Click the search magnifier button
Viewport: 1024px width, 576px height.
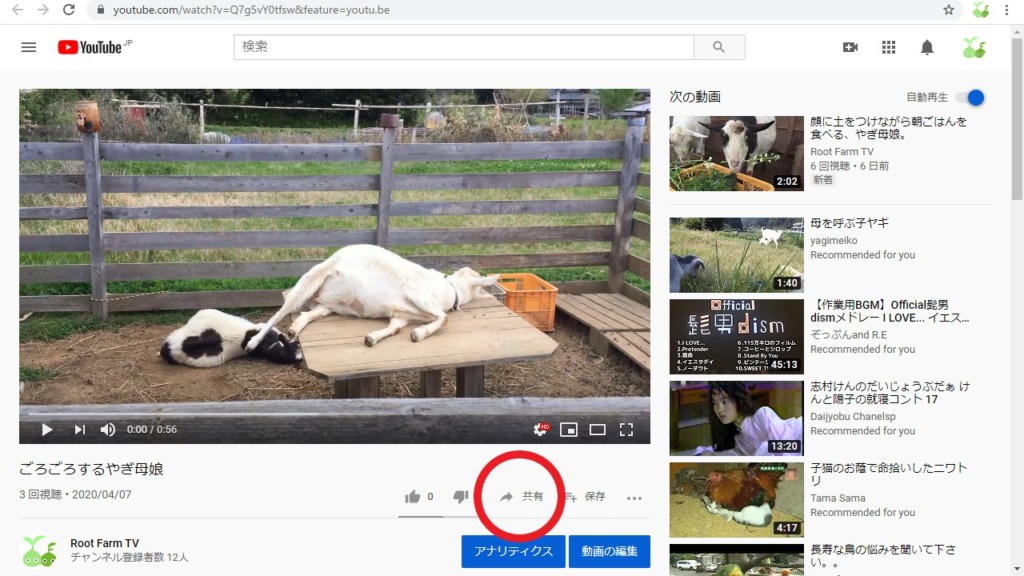(x=719, y=47)
